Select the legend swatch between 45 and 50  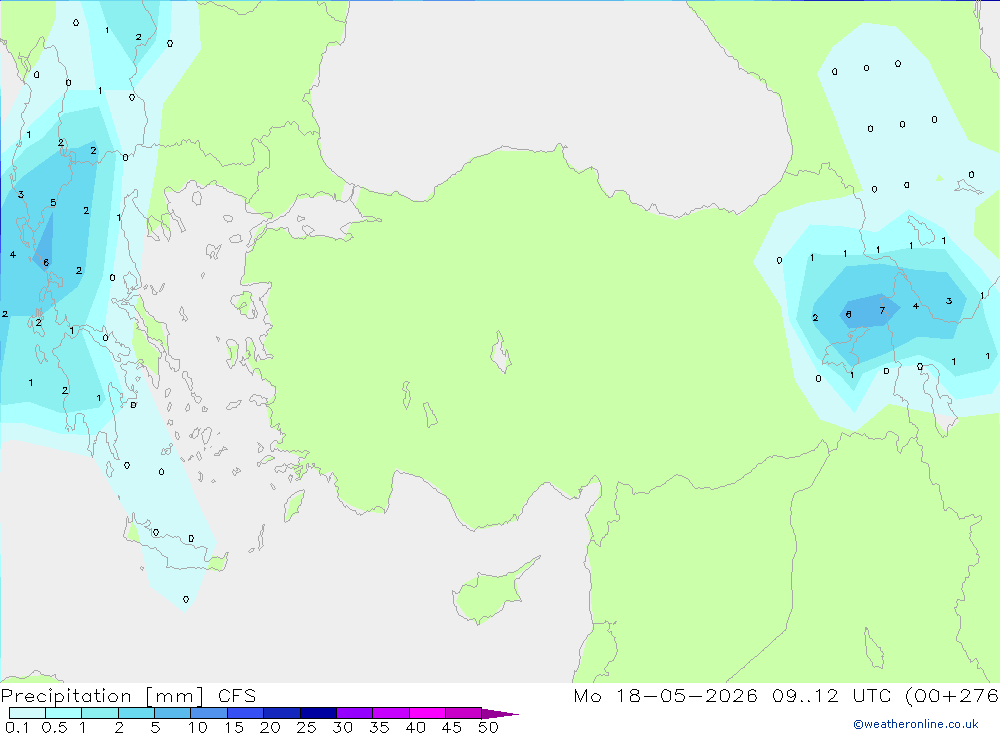pyautogui.click(x=464, y=713)
